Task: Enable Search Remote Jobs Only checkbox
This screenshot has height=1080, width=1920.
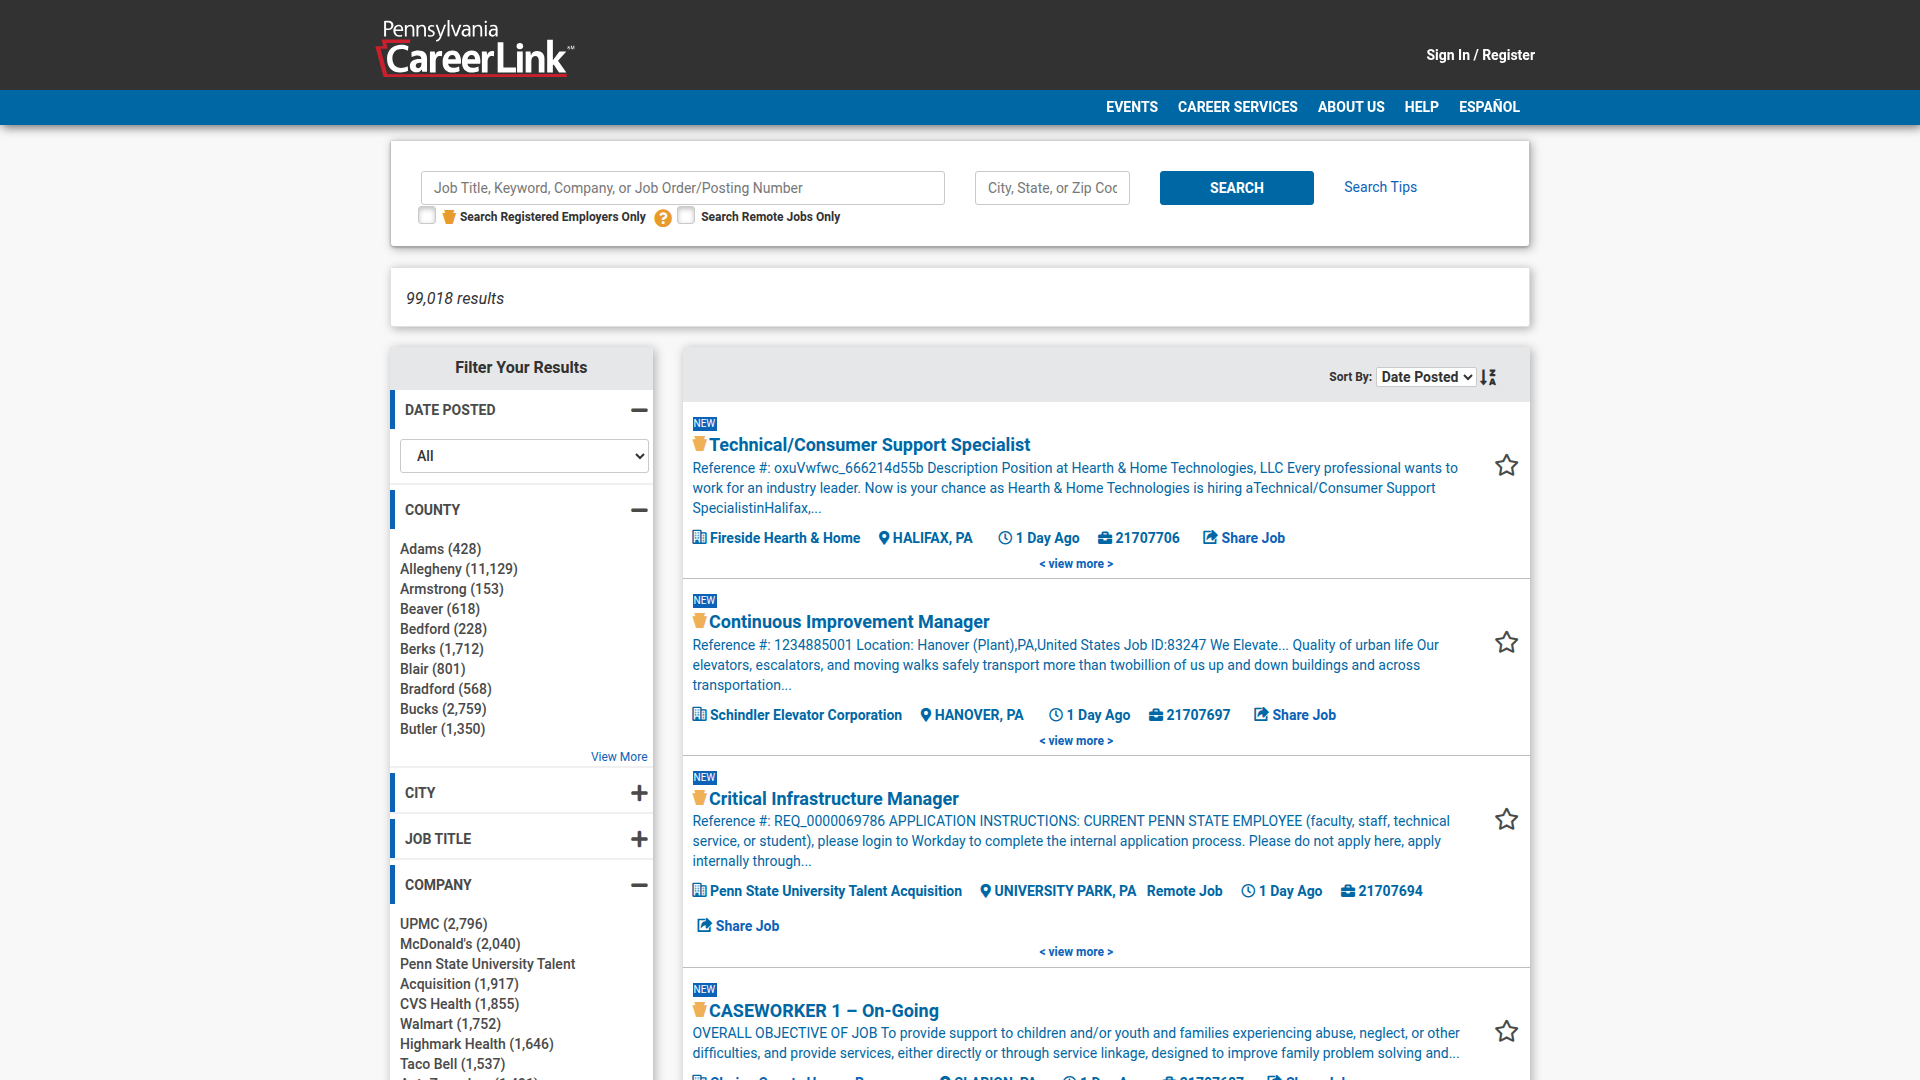Action: click(686, 216)
